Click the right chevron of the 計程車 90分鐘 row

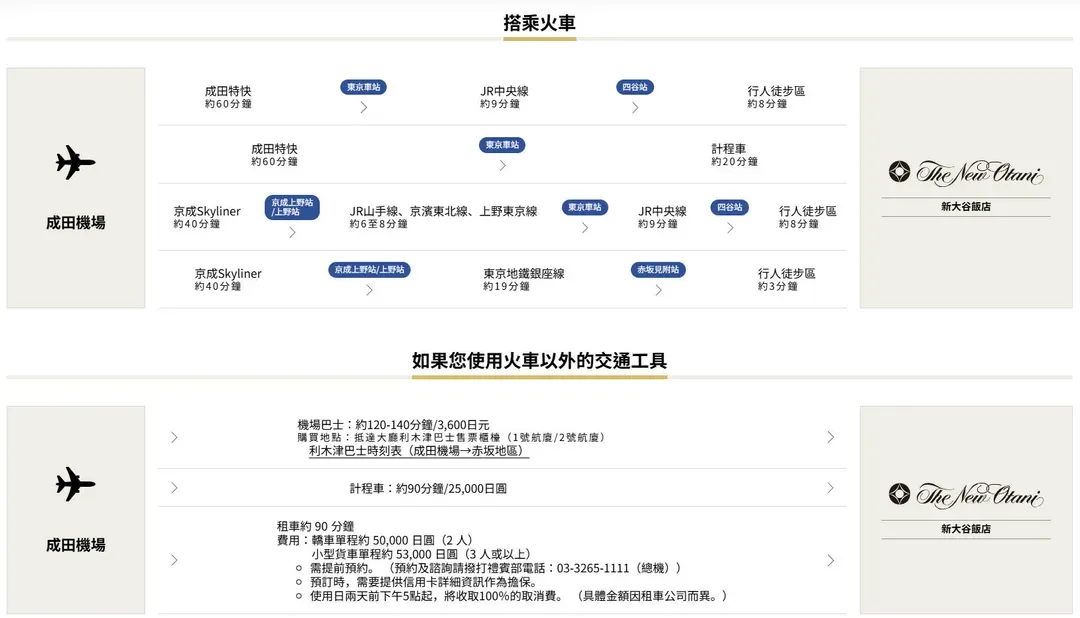tap(830, 488)
